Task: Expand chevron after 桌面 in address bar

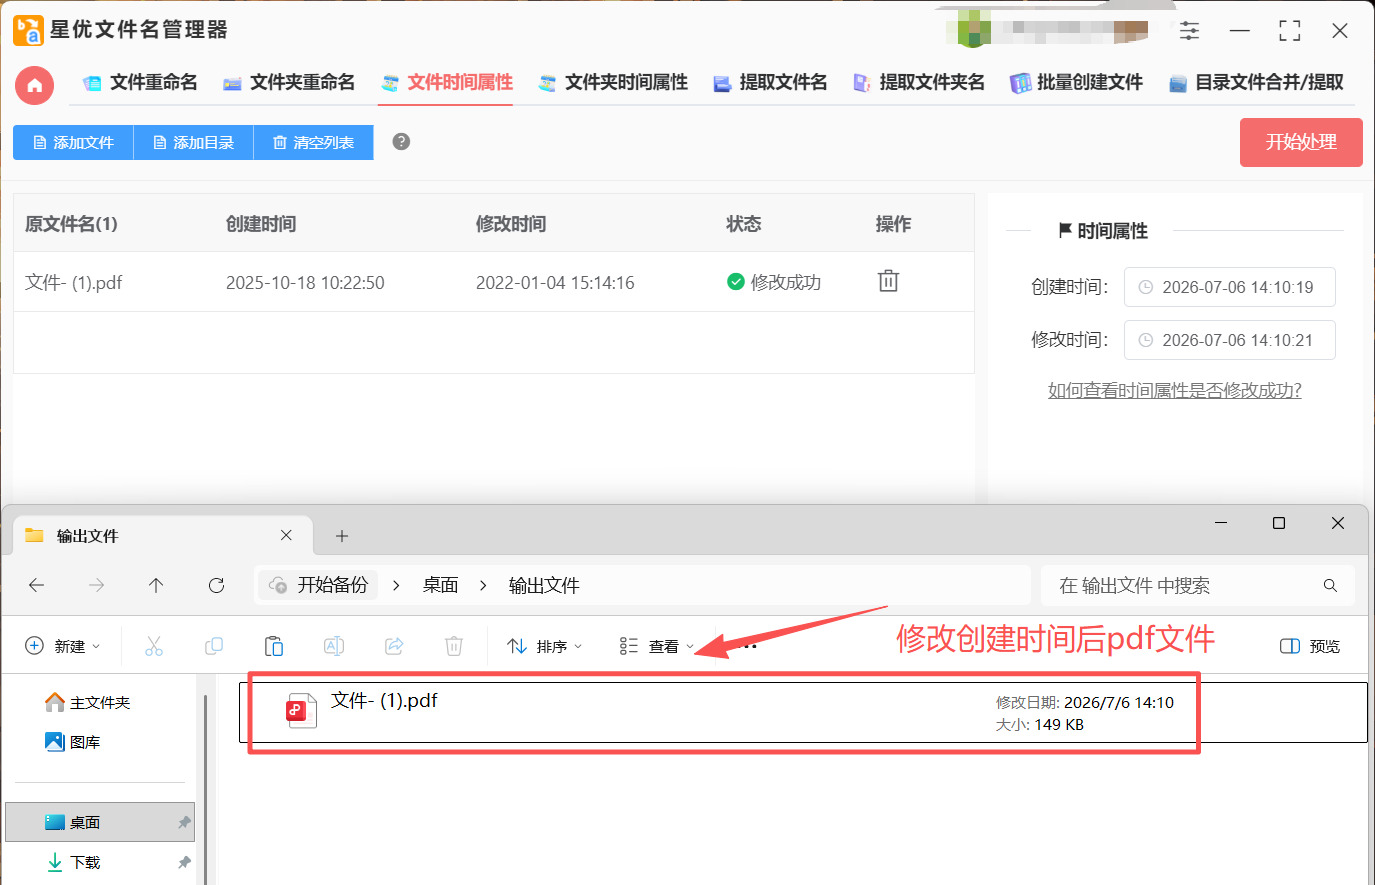Action: coord(483,586)
